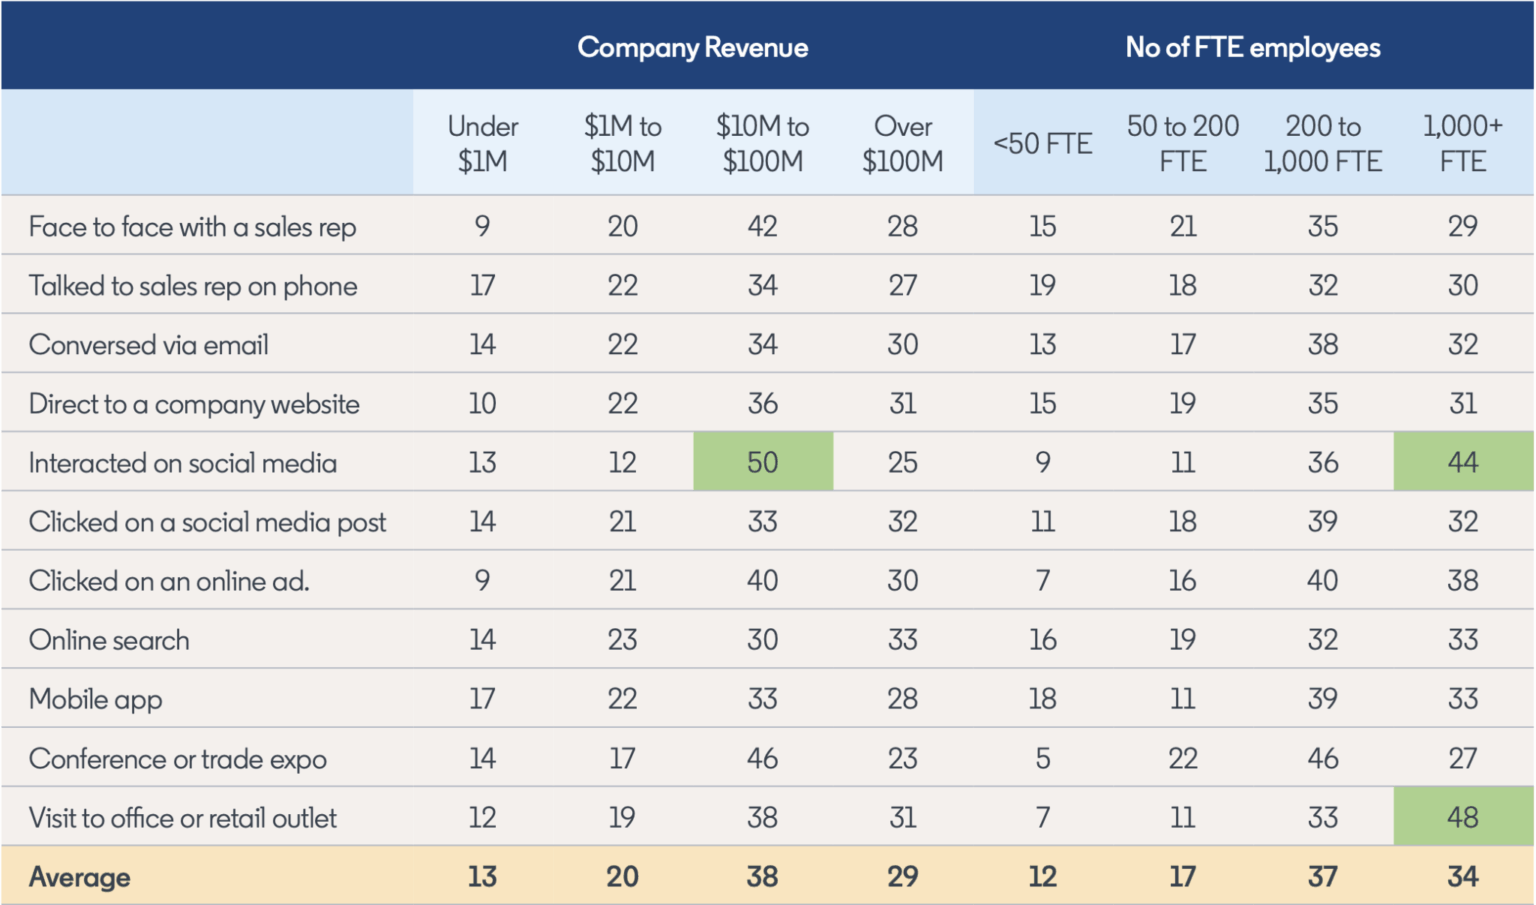The image size is (1536, 905).
Task: Select the $1M to $10M column header
Action: click(x=622, y=143)
